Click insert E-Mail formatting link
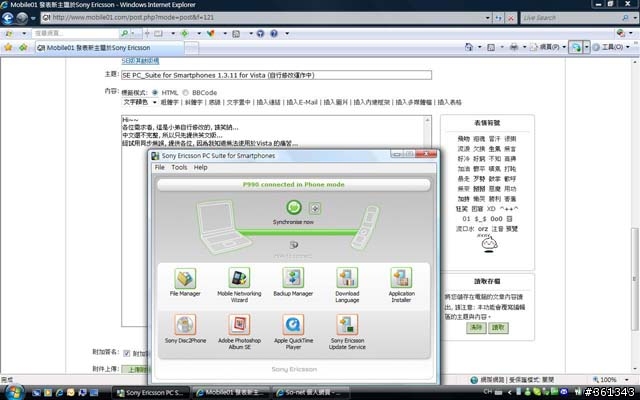The image size is (640, 400). [x=302, y=102]
